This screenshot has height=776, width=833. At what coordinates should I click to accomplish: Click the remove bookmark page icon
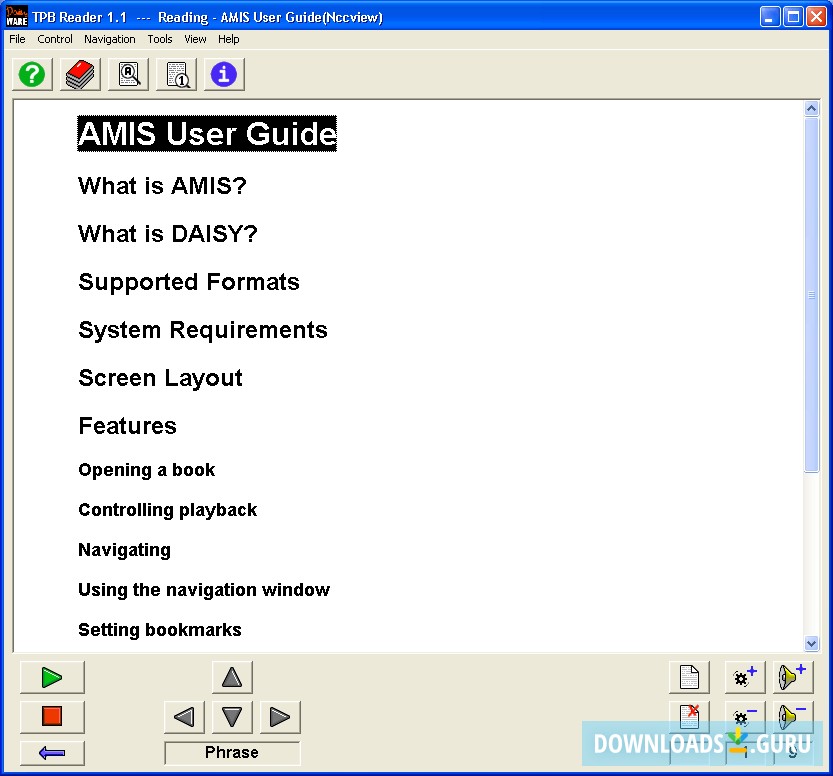689,717
